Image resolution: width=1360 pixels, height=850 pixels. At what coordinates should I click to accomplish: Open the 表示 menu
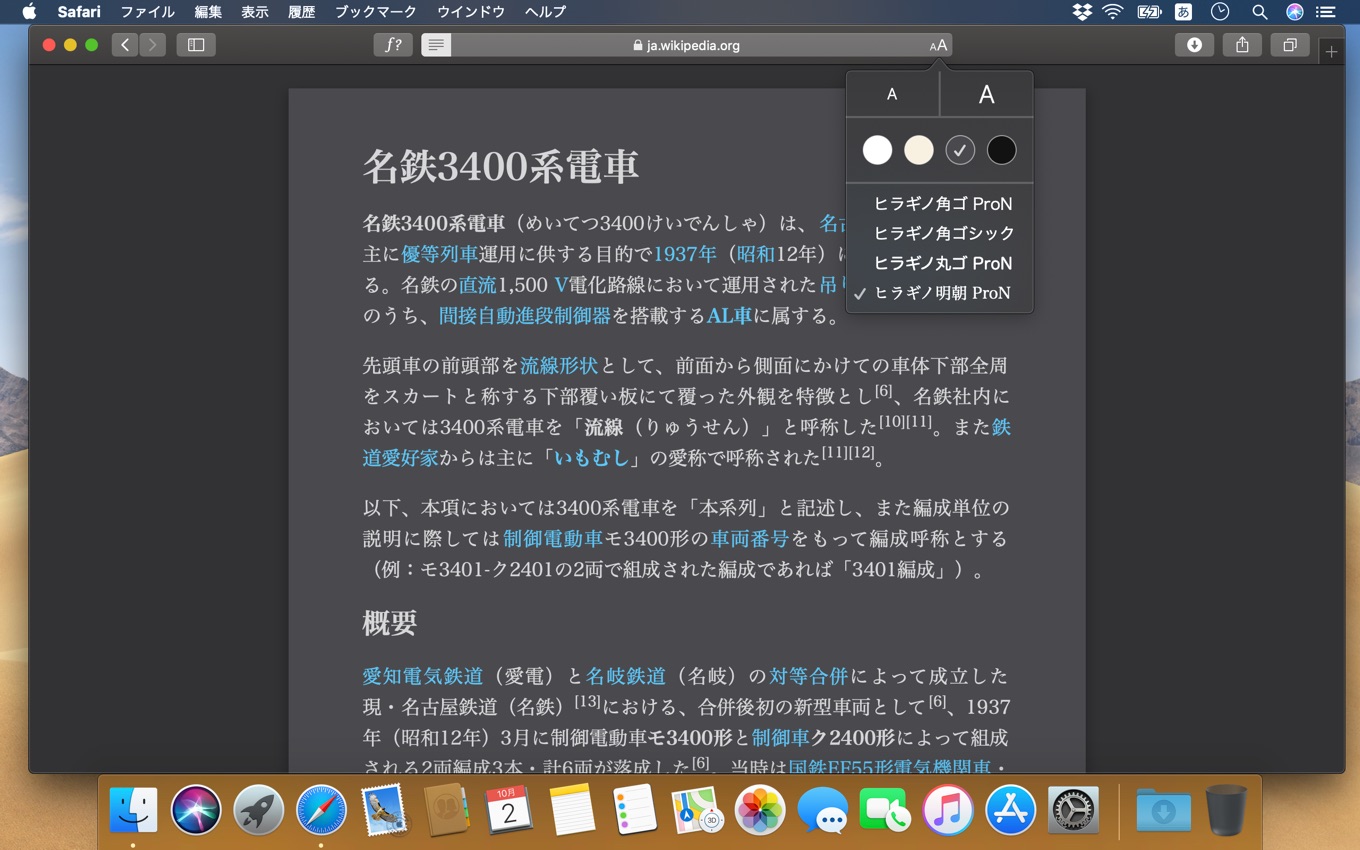(255, 12)
